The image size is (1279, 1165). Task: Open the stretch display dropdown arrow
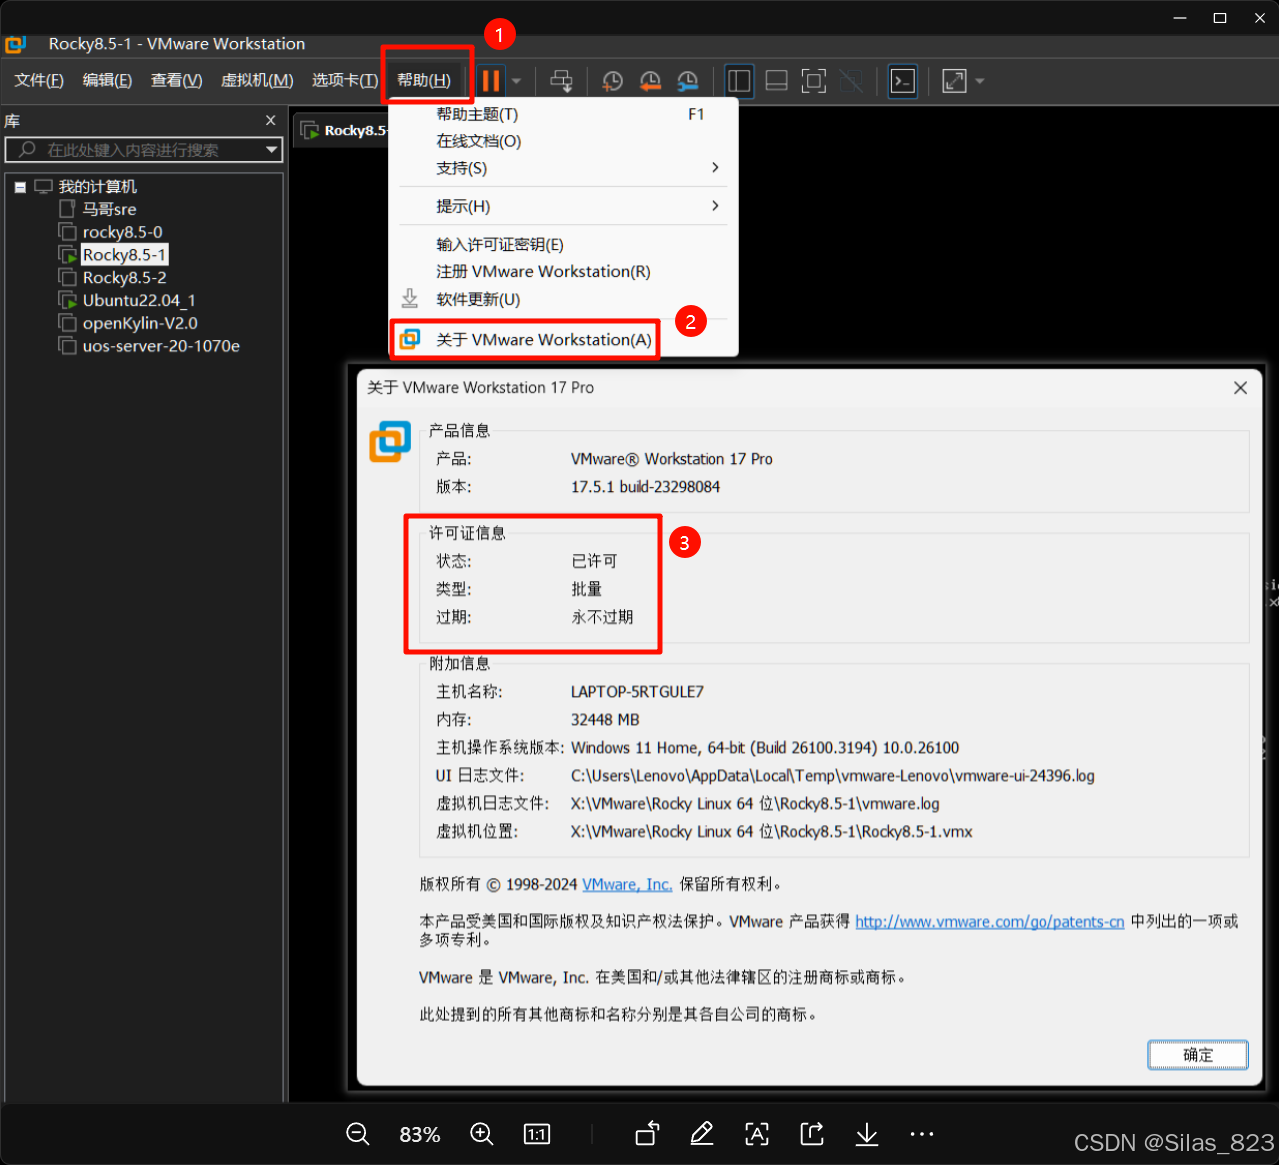(x=980, y=81)
